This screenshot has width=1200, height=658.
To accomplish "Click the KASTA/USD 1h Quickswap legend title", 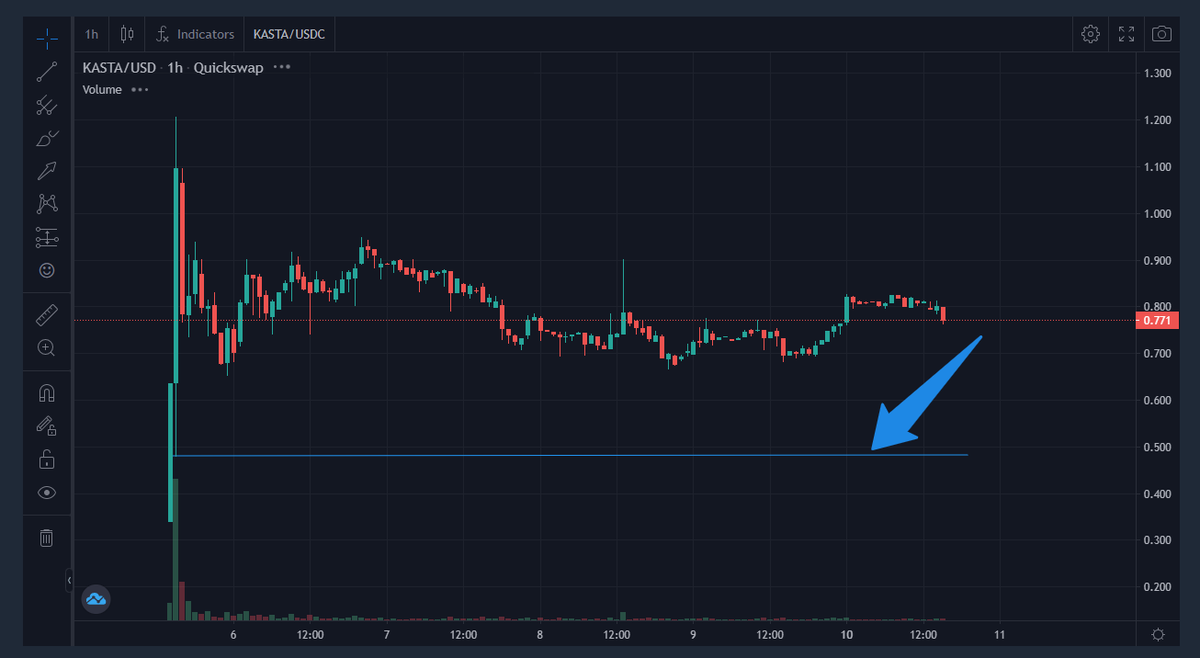I will tap(174, 67).
